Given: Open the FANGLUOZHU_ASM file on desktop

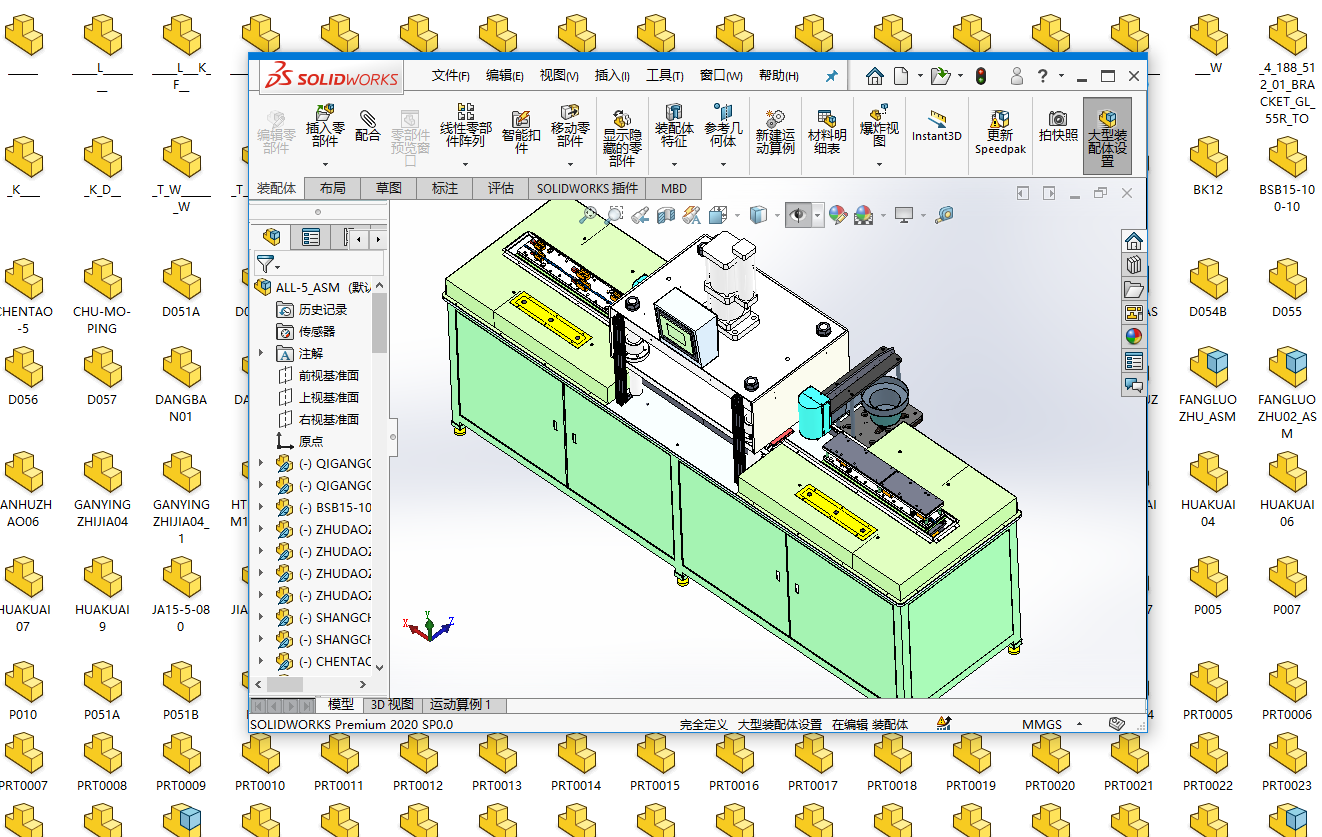Looking at the screenshot, I should point(1208,386).
